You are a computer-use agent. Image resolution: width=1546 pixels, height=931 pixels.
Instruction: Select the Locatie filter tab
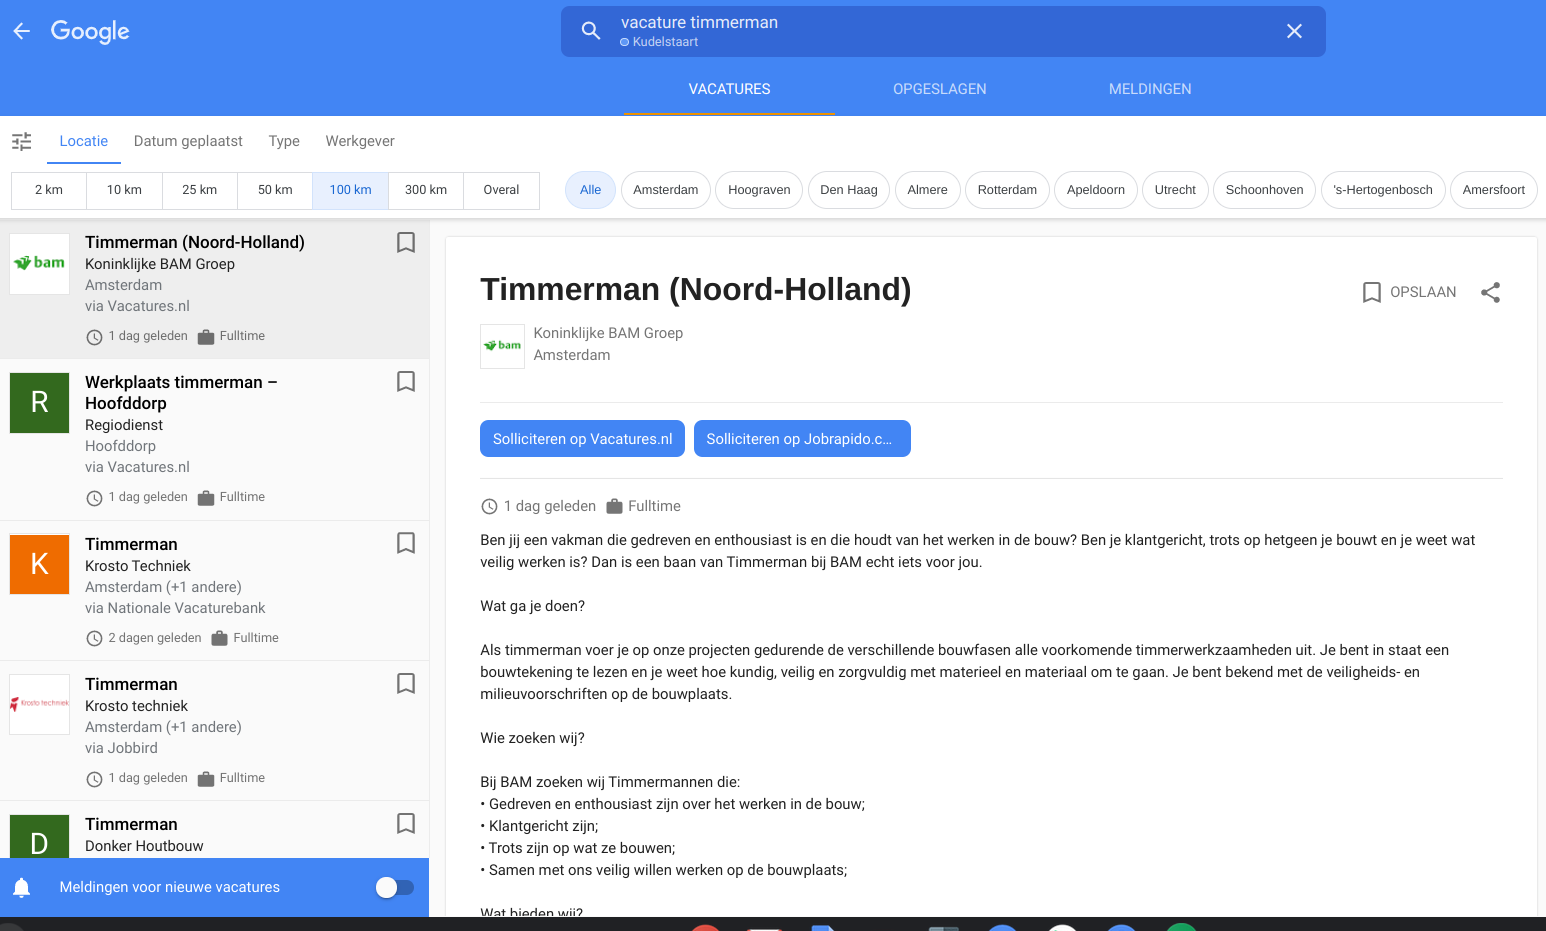84,141
